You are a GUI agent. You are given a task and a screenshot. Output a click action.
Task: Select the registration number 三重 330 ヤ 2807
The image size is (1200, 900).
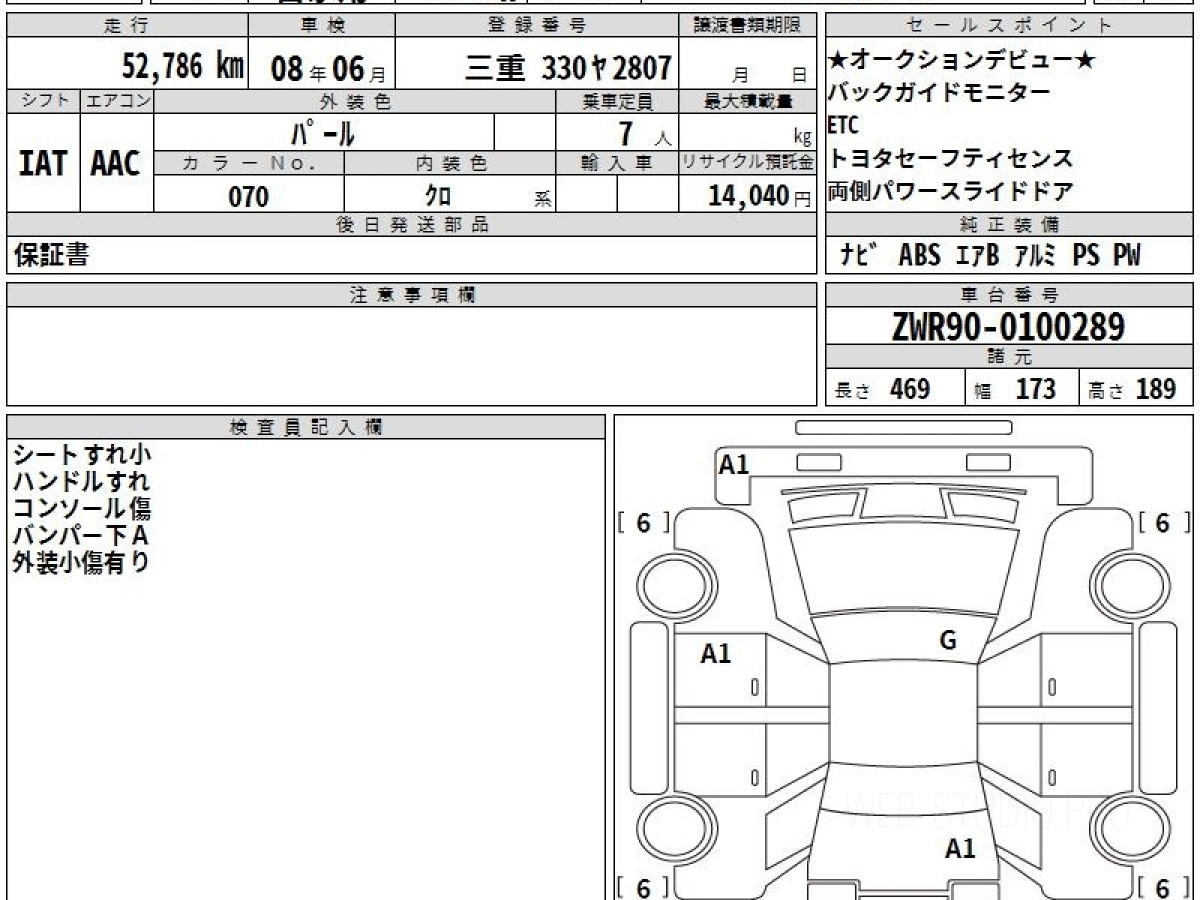pos(568,68)
